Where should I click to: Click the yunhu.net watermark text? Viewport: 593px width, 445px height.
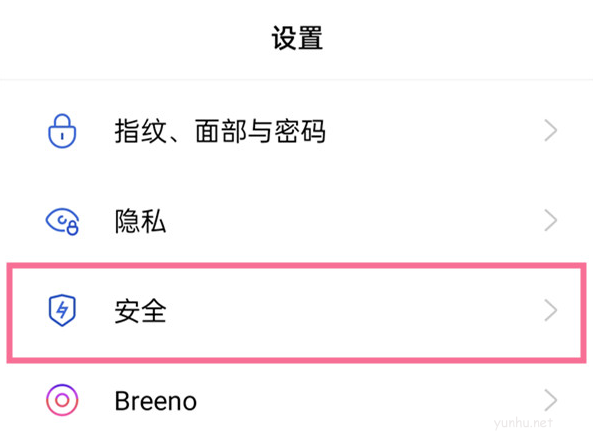pos(523,423)
